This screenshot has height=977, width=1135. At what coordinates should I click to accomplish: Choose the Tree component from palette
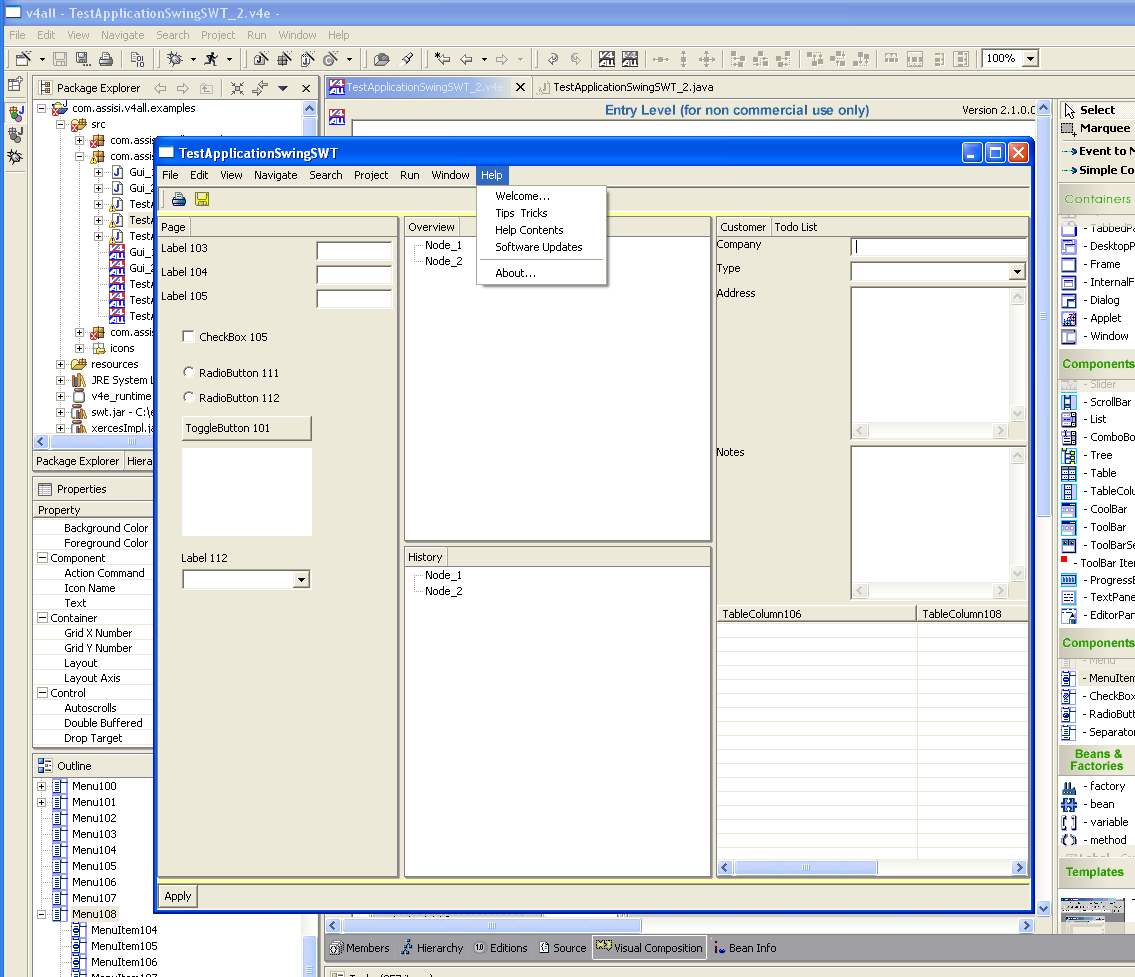click(1098, 455)
